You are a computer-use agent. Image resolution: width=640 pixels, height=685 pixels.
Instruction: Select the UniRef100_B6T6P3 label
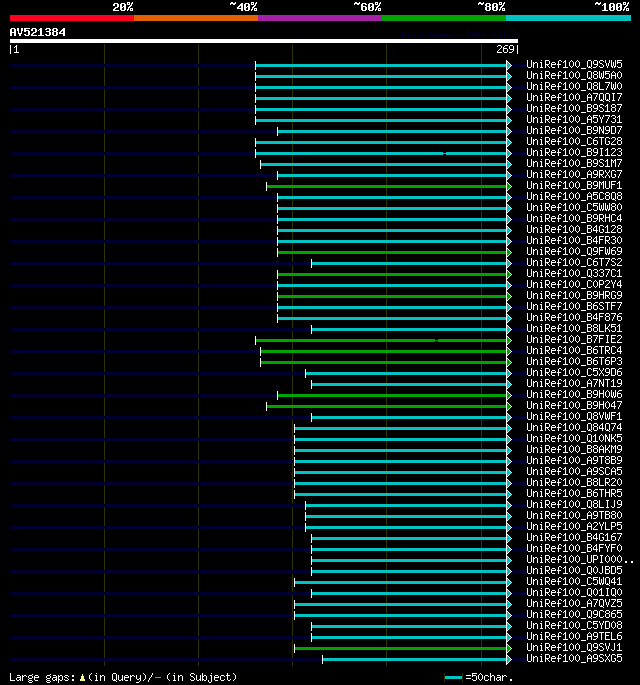click(574, 361)
